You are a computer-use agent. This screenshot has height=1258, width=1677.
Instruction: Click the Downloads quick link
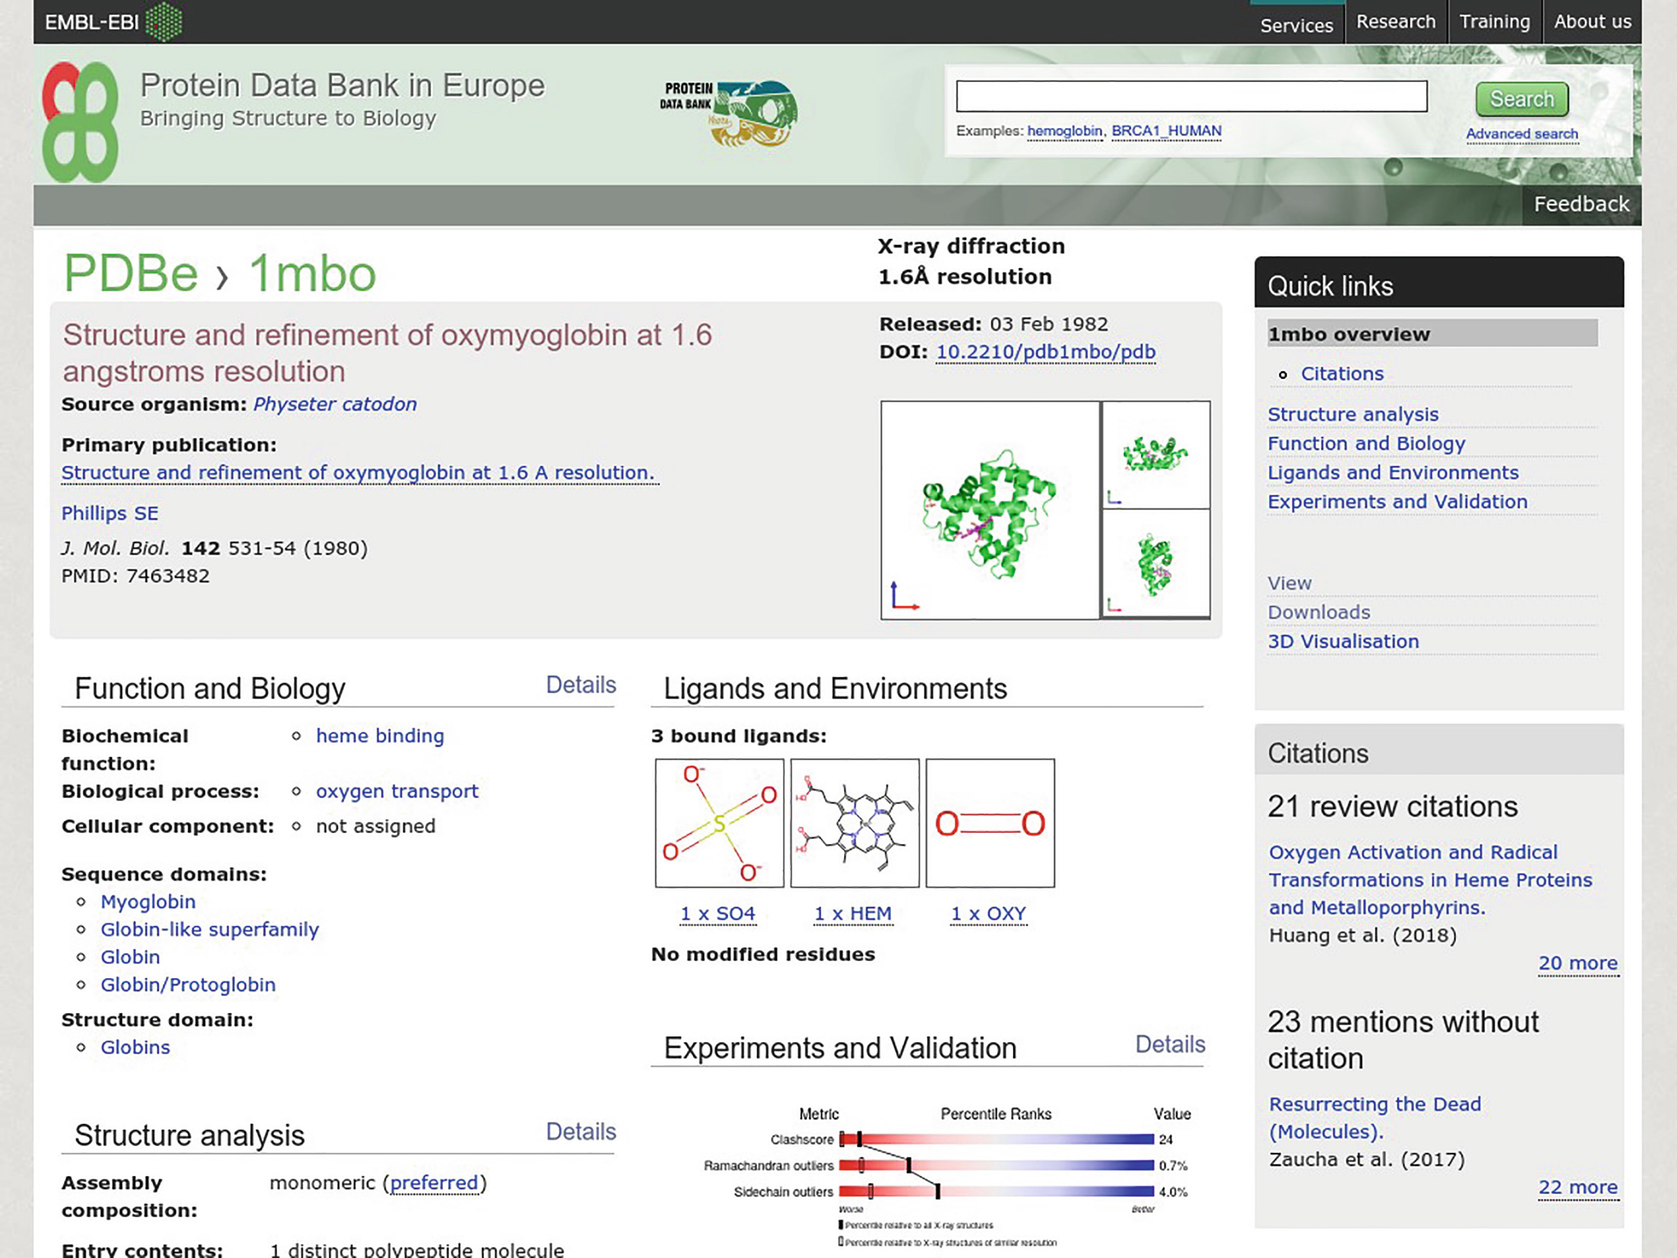(x=1319, y=612)
